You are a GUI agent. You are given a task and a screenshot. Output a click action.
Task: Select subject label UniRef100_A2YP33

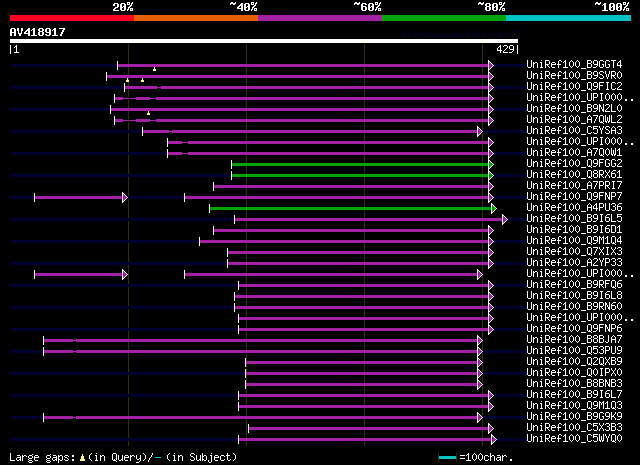click(x=574, y=263)
